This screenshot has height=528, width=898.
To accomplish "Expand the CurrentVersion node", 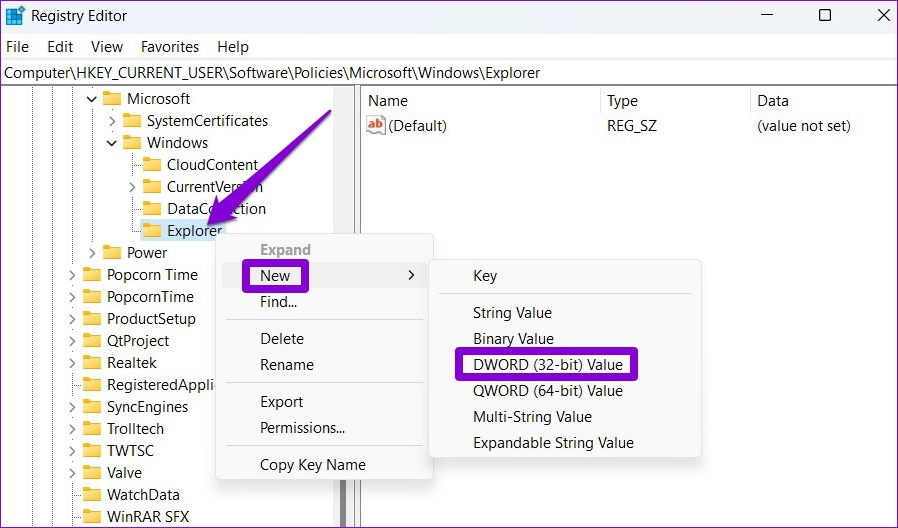I will [132, 187].
